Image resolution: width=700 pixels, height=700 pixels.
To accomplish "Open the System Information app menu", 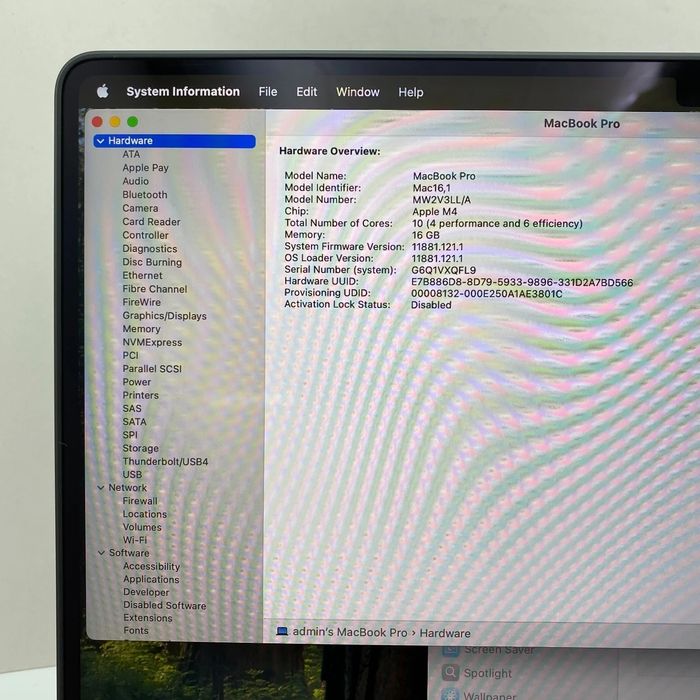I will tap(183, 92).
